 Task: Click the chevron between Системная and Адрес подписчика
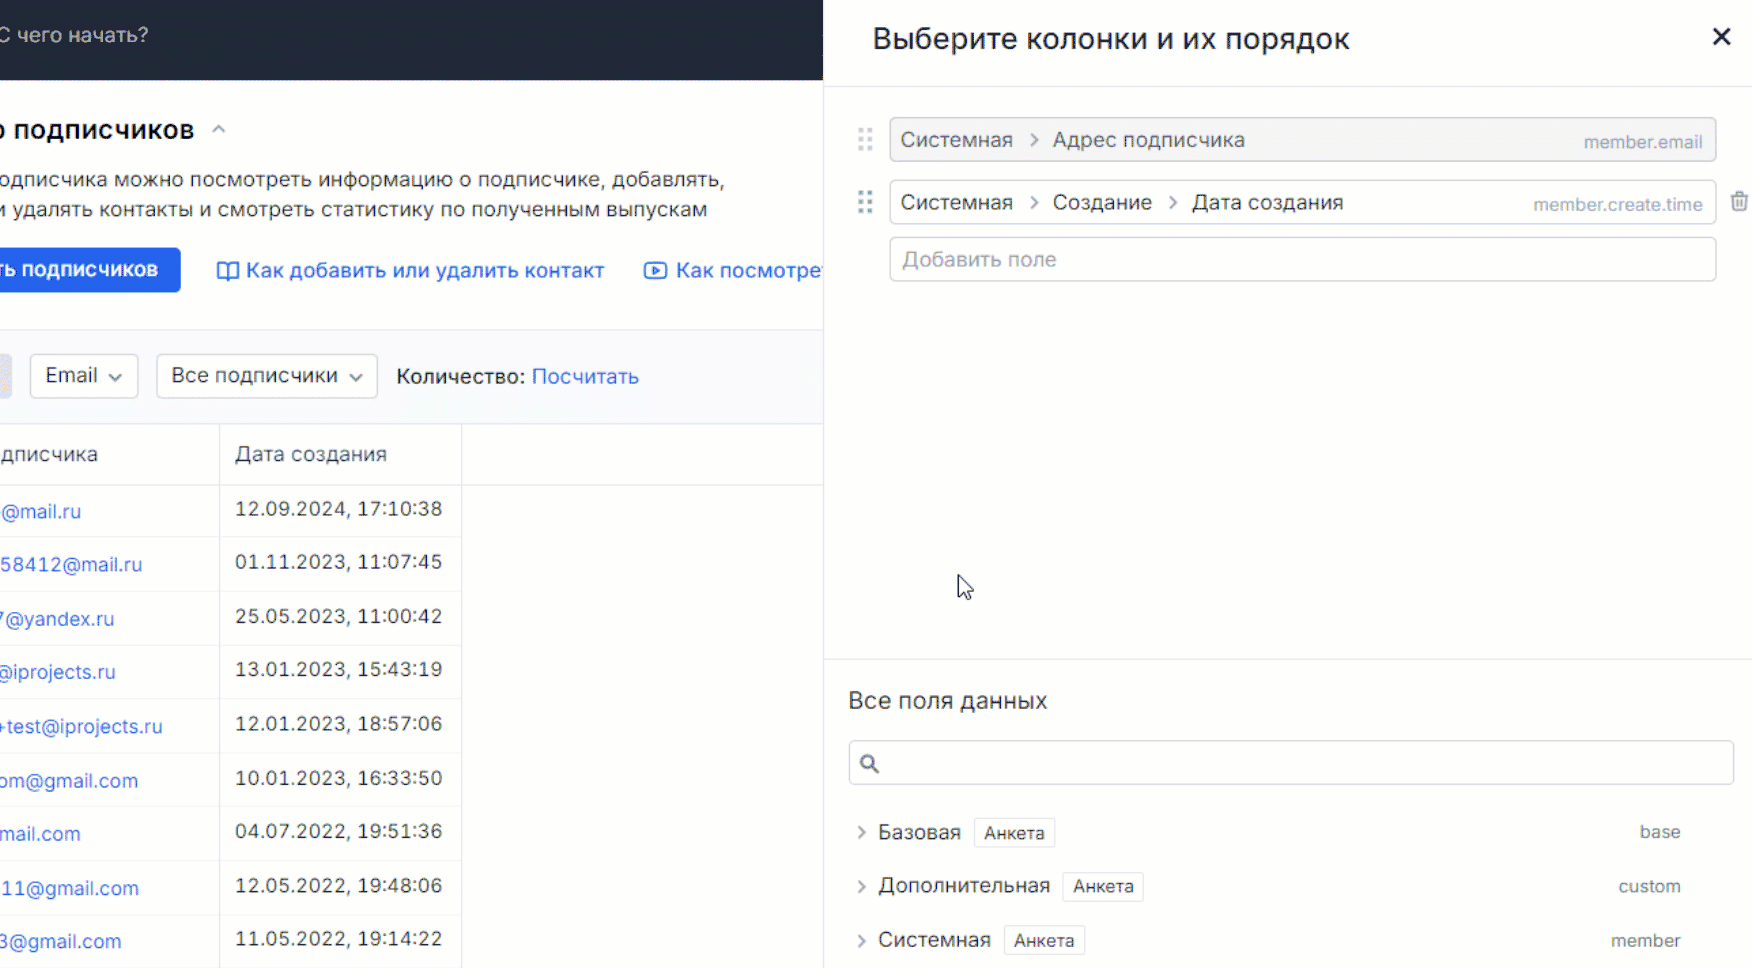pos(1033,140)
